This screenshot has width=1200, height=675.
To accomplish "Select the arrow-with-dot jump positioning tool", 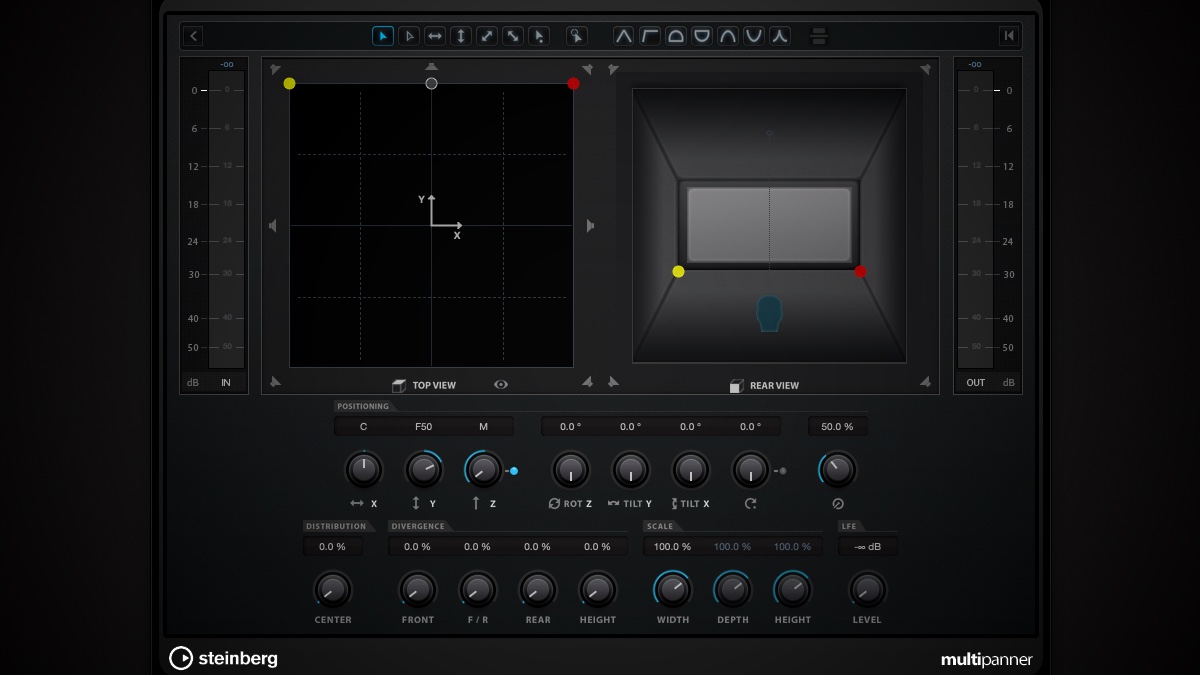I will (538, 36).
